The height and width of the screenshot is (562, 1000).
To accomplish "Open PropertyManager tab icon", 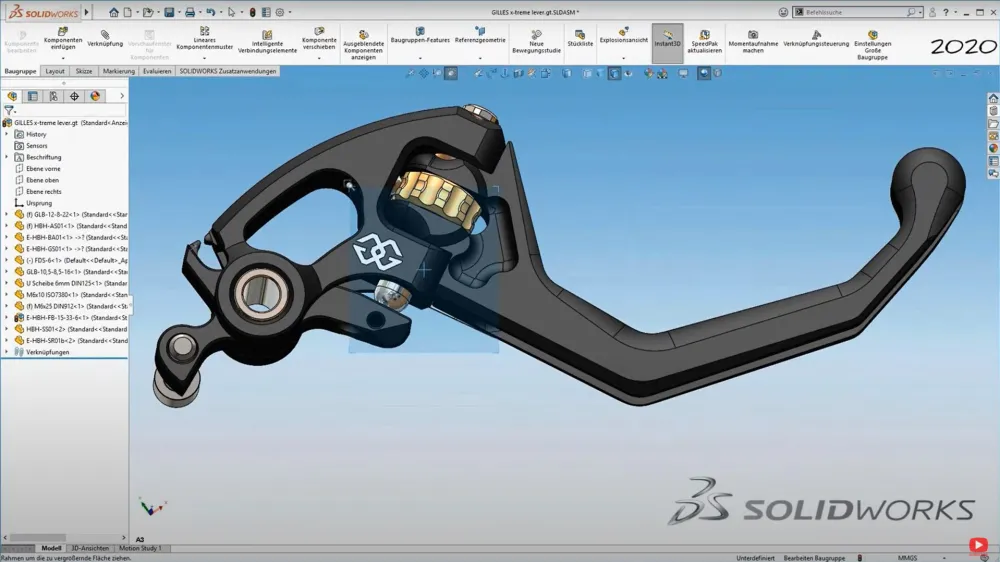I will click(x=33, y=96).
